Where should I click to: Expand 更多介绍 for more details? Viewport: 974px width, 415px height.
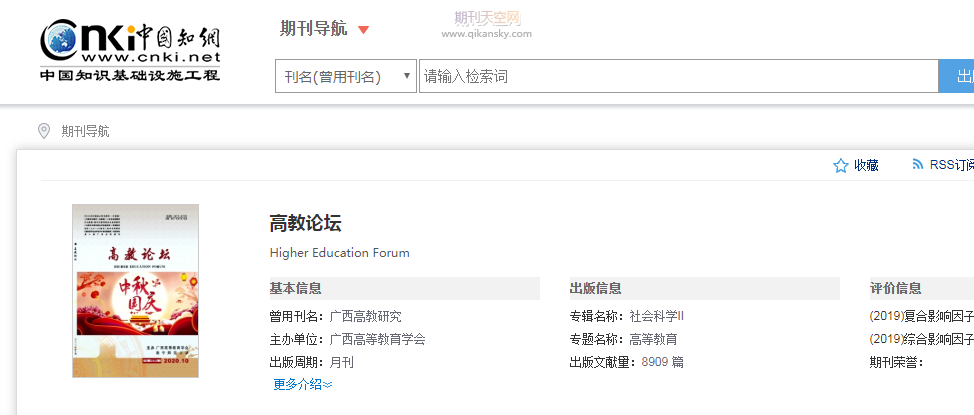[302, 384]
